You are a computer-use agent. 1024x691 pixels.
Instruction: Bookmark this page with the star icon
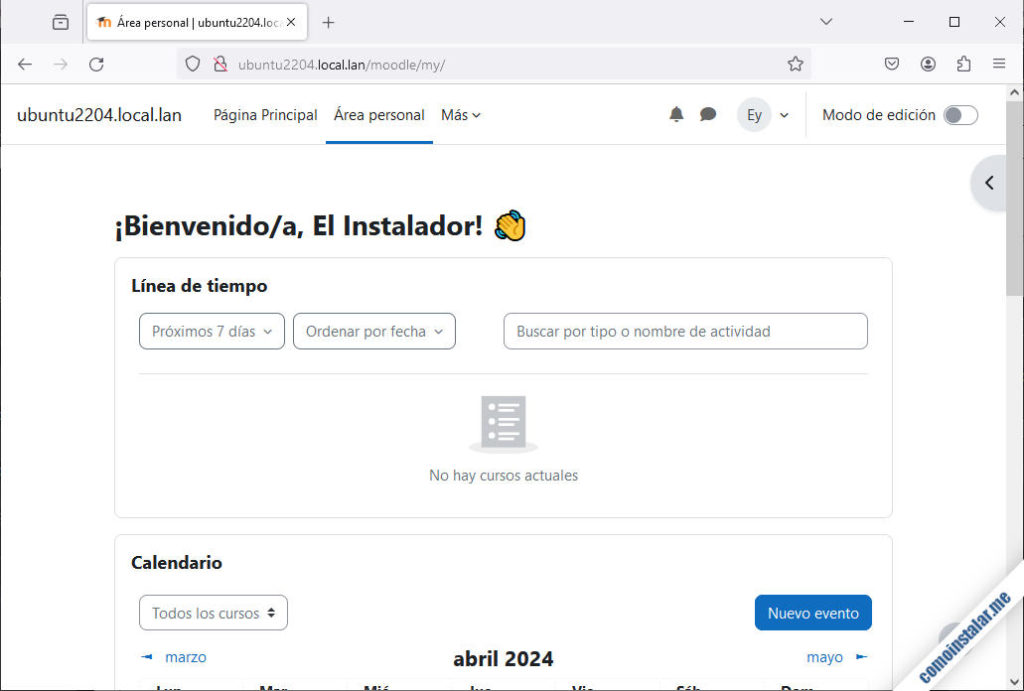click(x=795, y=63)
